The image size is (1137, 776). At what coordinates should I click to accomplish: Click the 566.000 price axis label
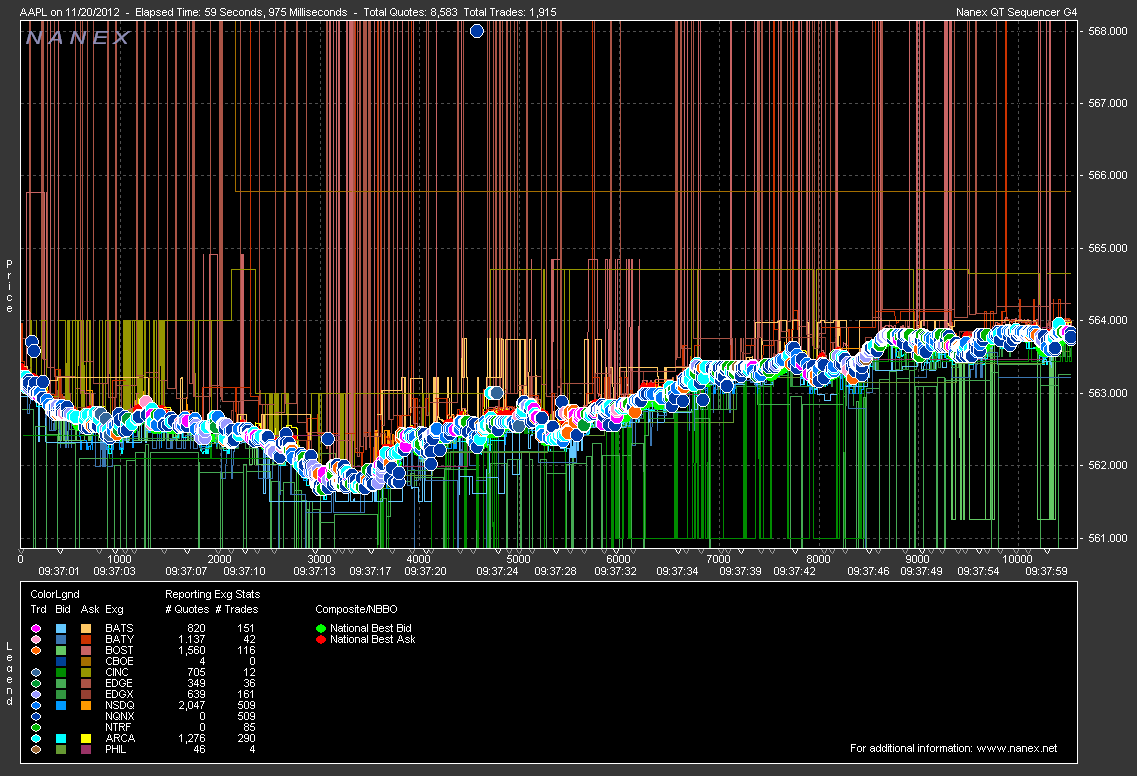1106,175
